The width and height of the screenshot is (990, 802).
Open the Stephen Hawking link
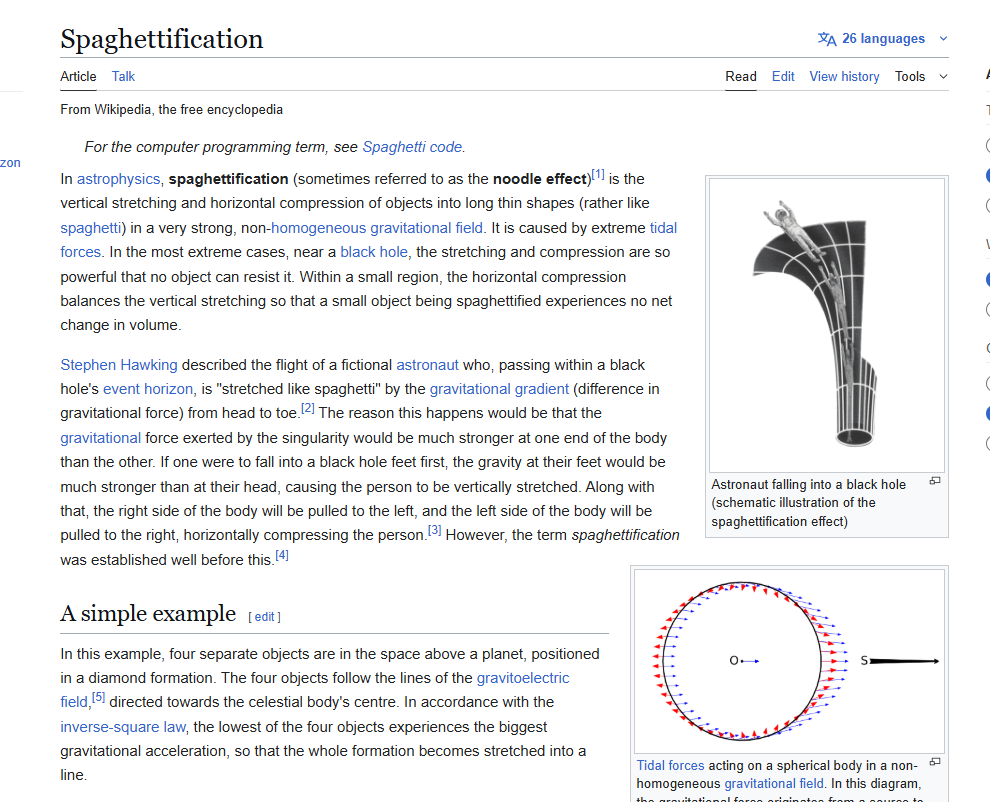tap(119, 365)
